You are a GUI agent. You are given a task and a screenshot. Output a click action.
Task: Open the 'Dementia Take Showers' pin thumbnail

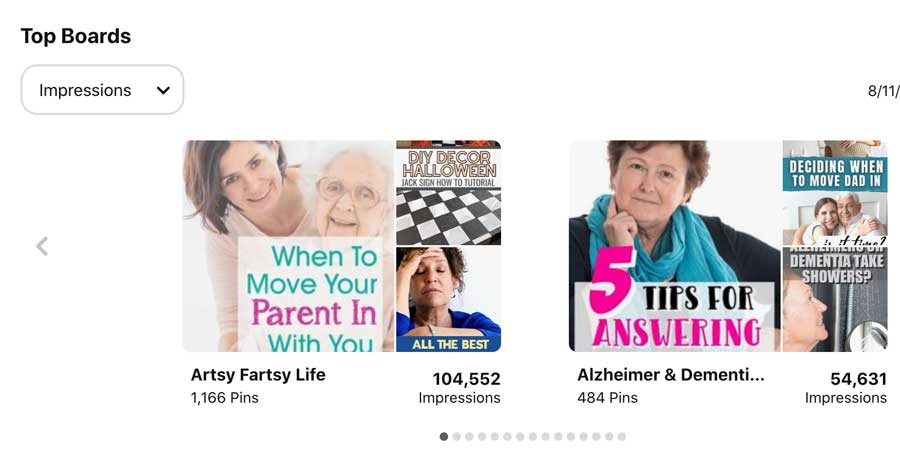(835, 300)
